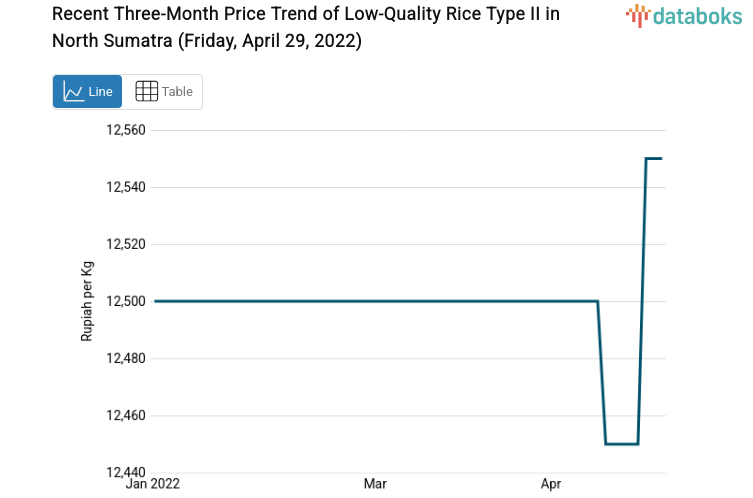The width and height of the screenshot is (753, 498).
Task: Open the databoks wordmark link
Action: coord(698,15)
